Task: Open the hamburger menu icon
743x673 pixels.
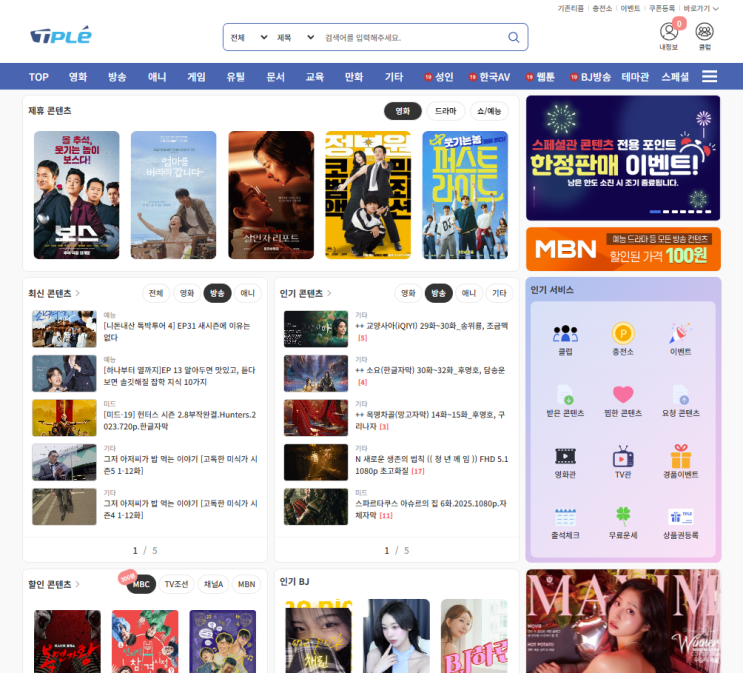Action: coord(709,76)
